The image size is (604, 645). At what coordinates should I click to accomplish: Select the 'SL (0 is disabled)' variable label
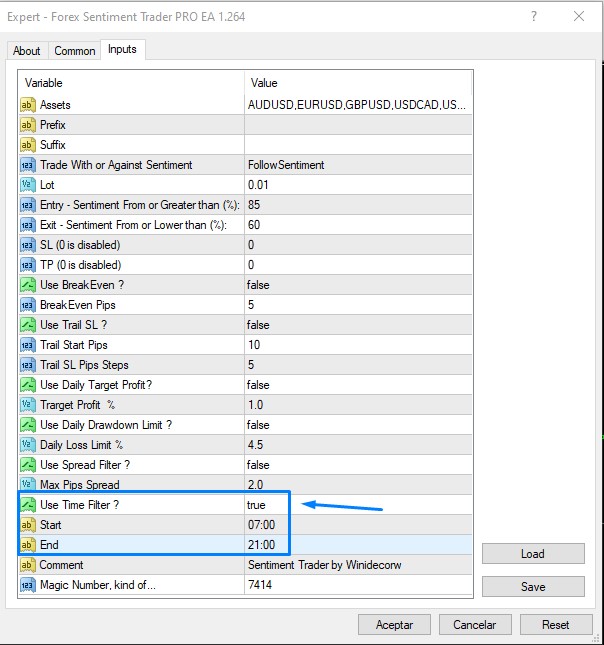pos(80,245)
